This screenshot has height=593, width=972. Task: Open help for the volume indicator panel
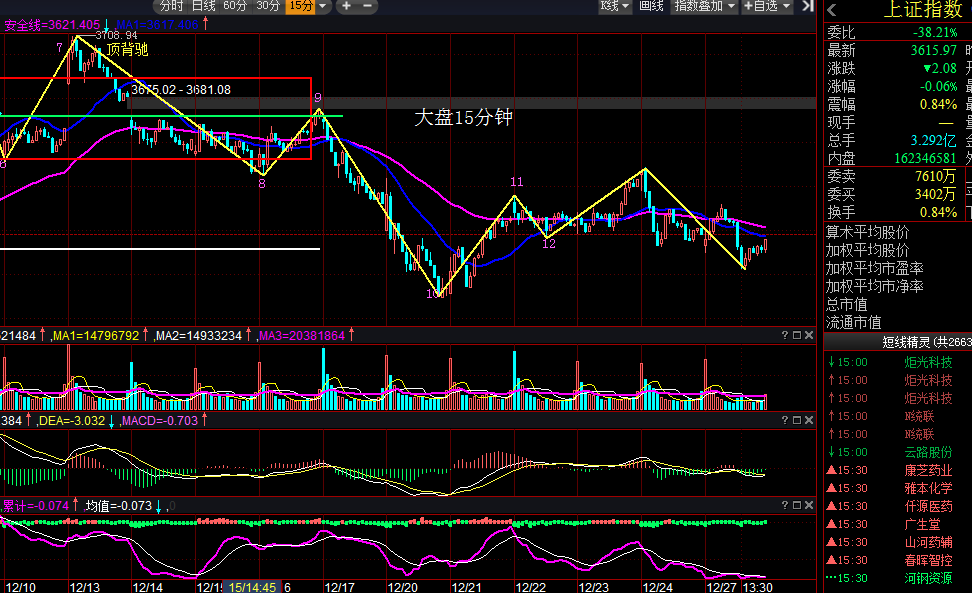coord(784,335)
